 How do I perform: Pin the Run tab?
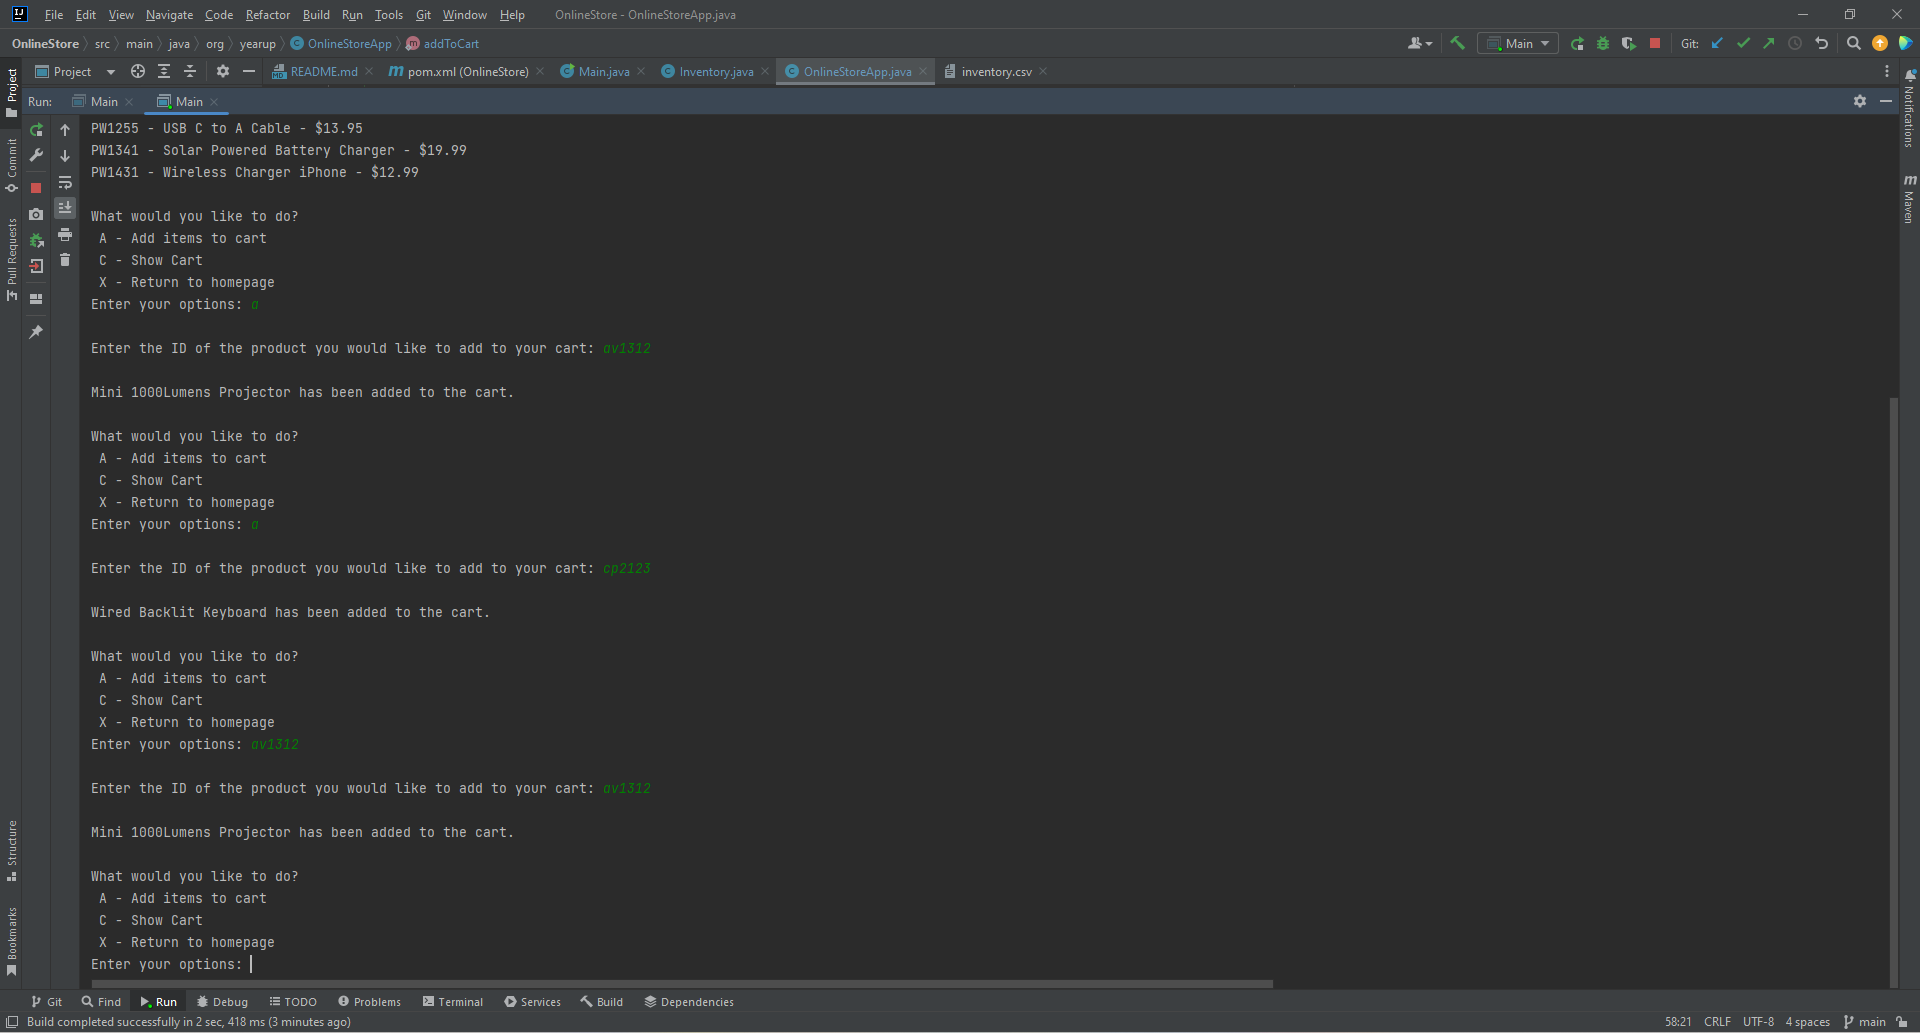pyautogui.click(x=36, y=331)
